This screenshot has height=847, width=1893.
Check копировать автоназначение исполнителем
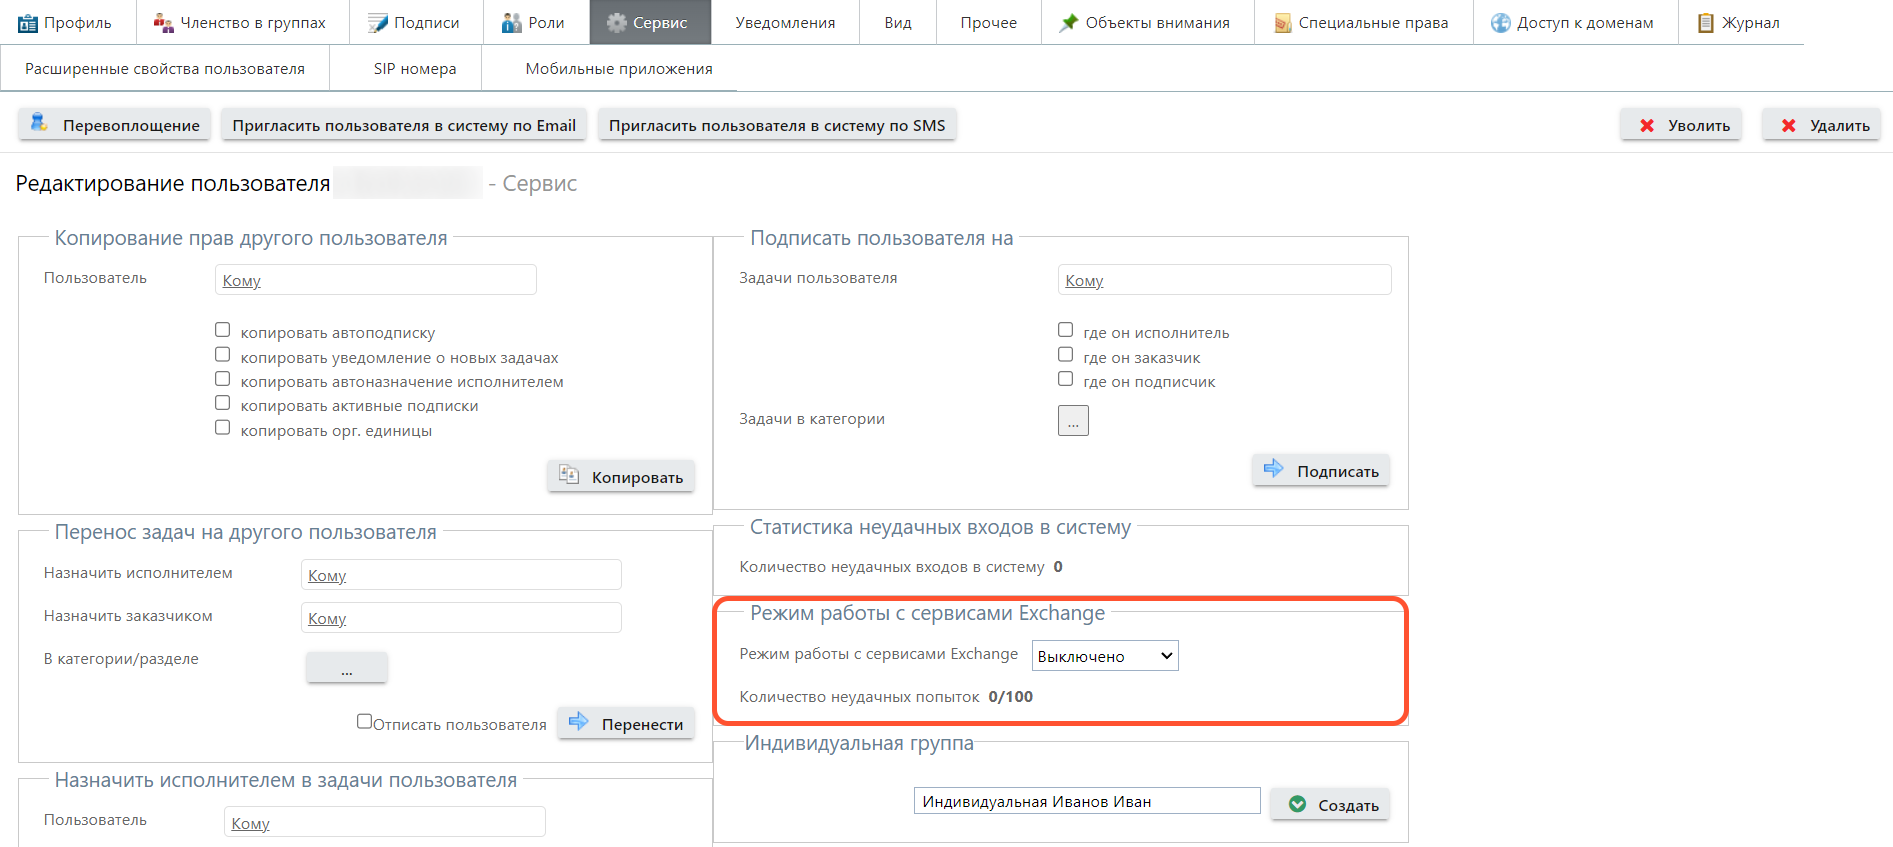pyautogui.click(x=222, y=379)
